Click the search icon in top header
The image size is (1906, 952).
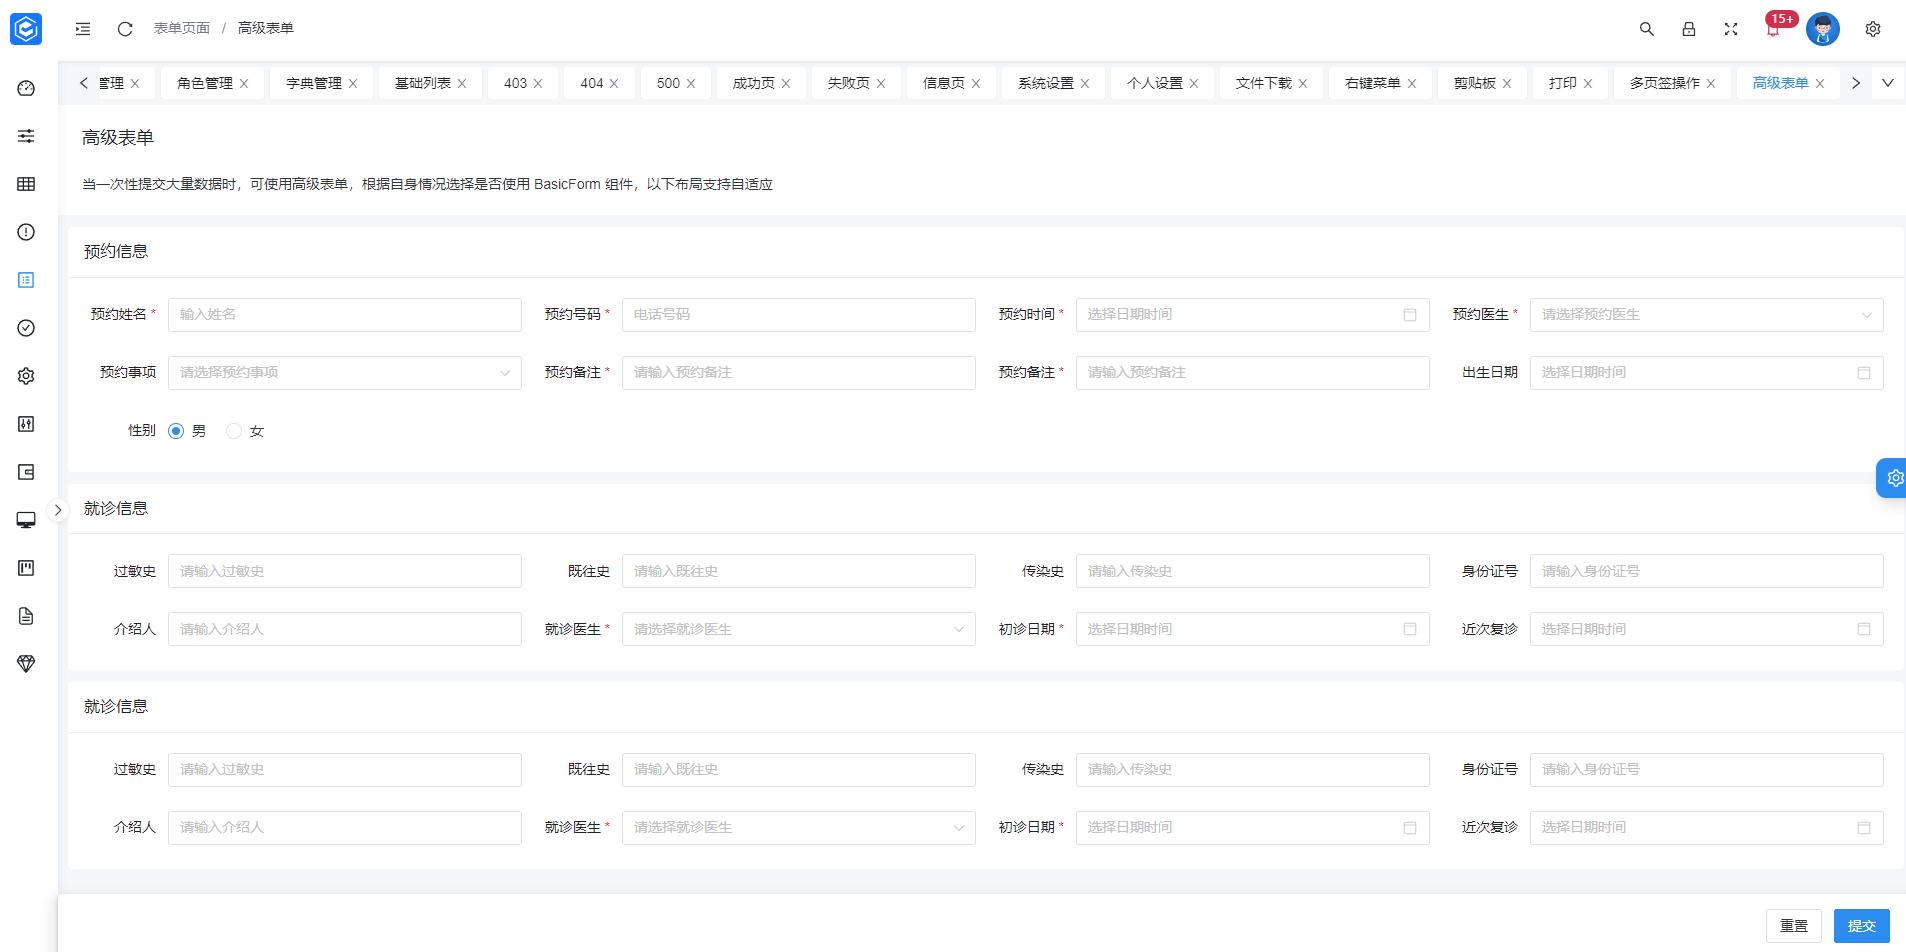[1646, 29]
